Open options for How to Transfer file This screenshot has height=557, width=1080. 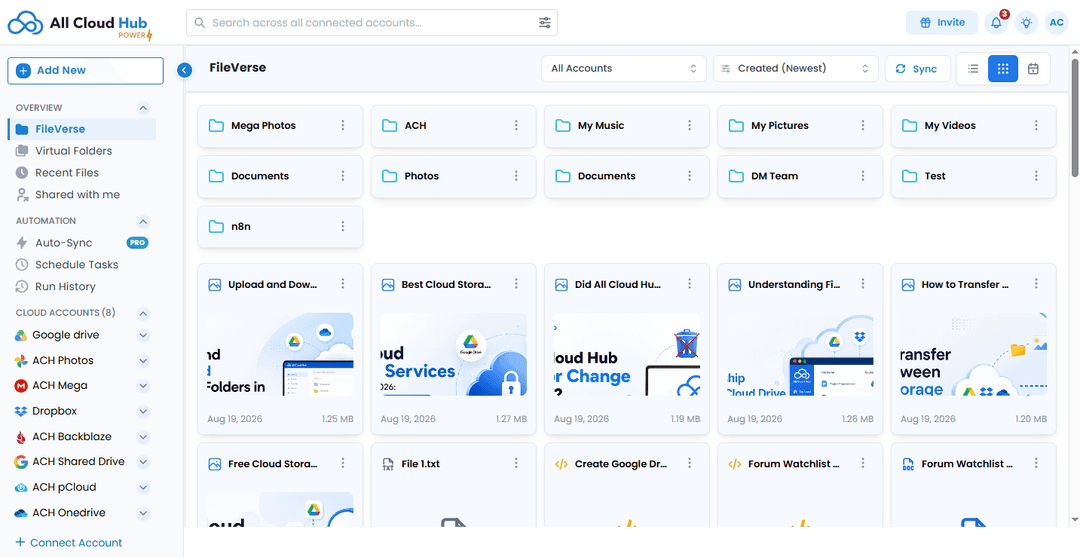[x=1036, y=284]
